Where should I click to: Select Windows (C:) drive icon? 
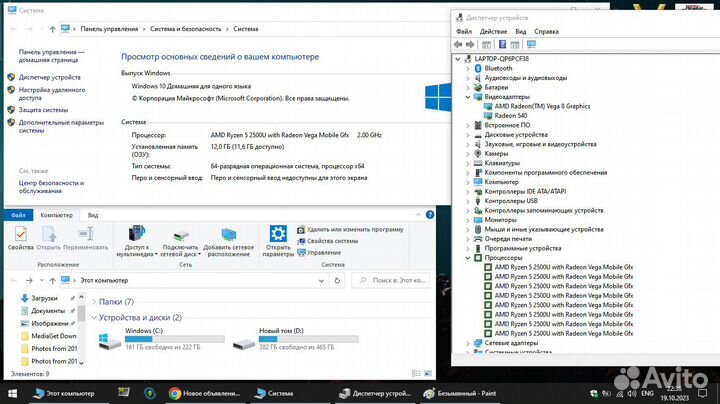pos(110,341)
